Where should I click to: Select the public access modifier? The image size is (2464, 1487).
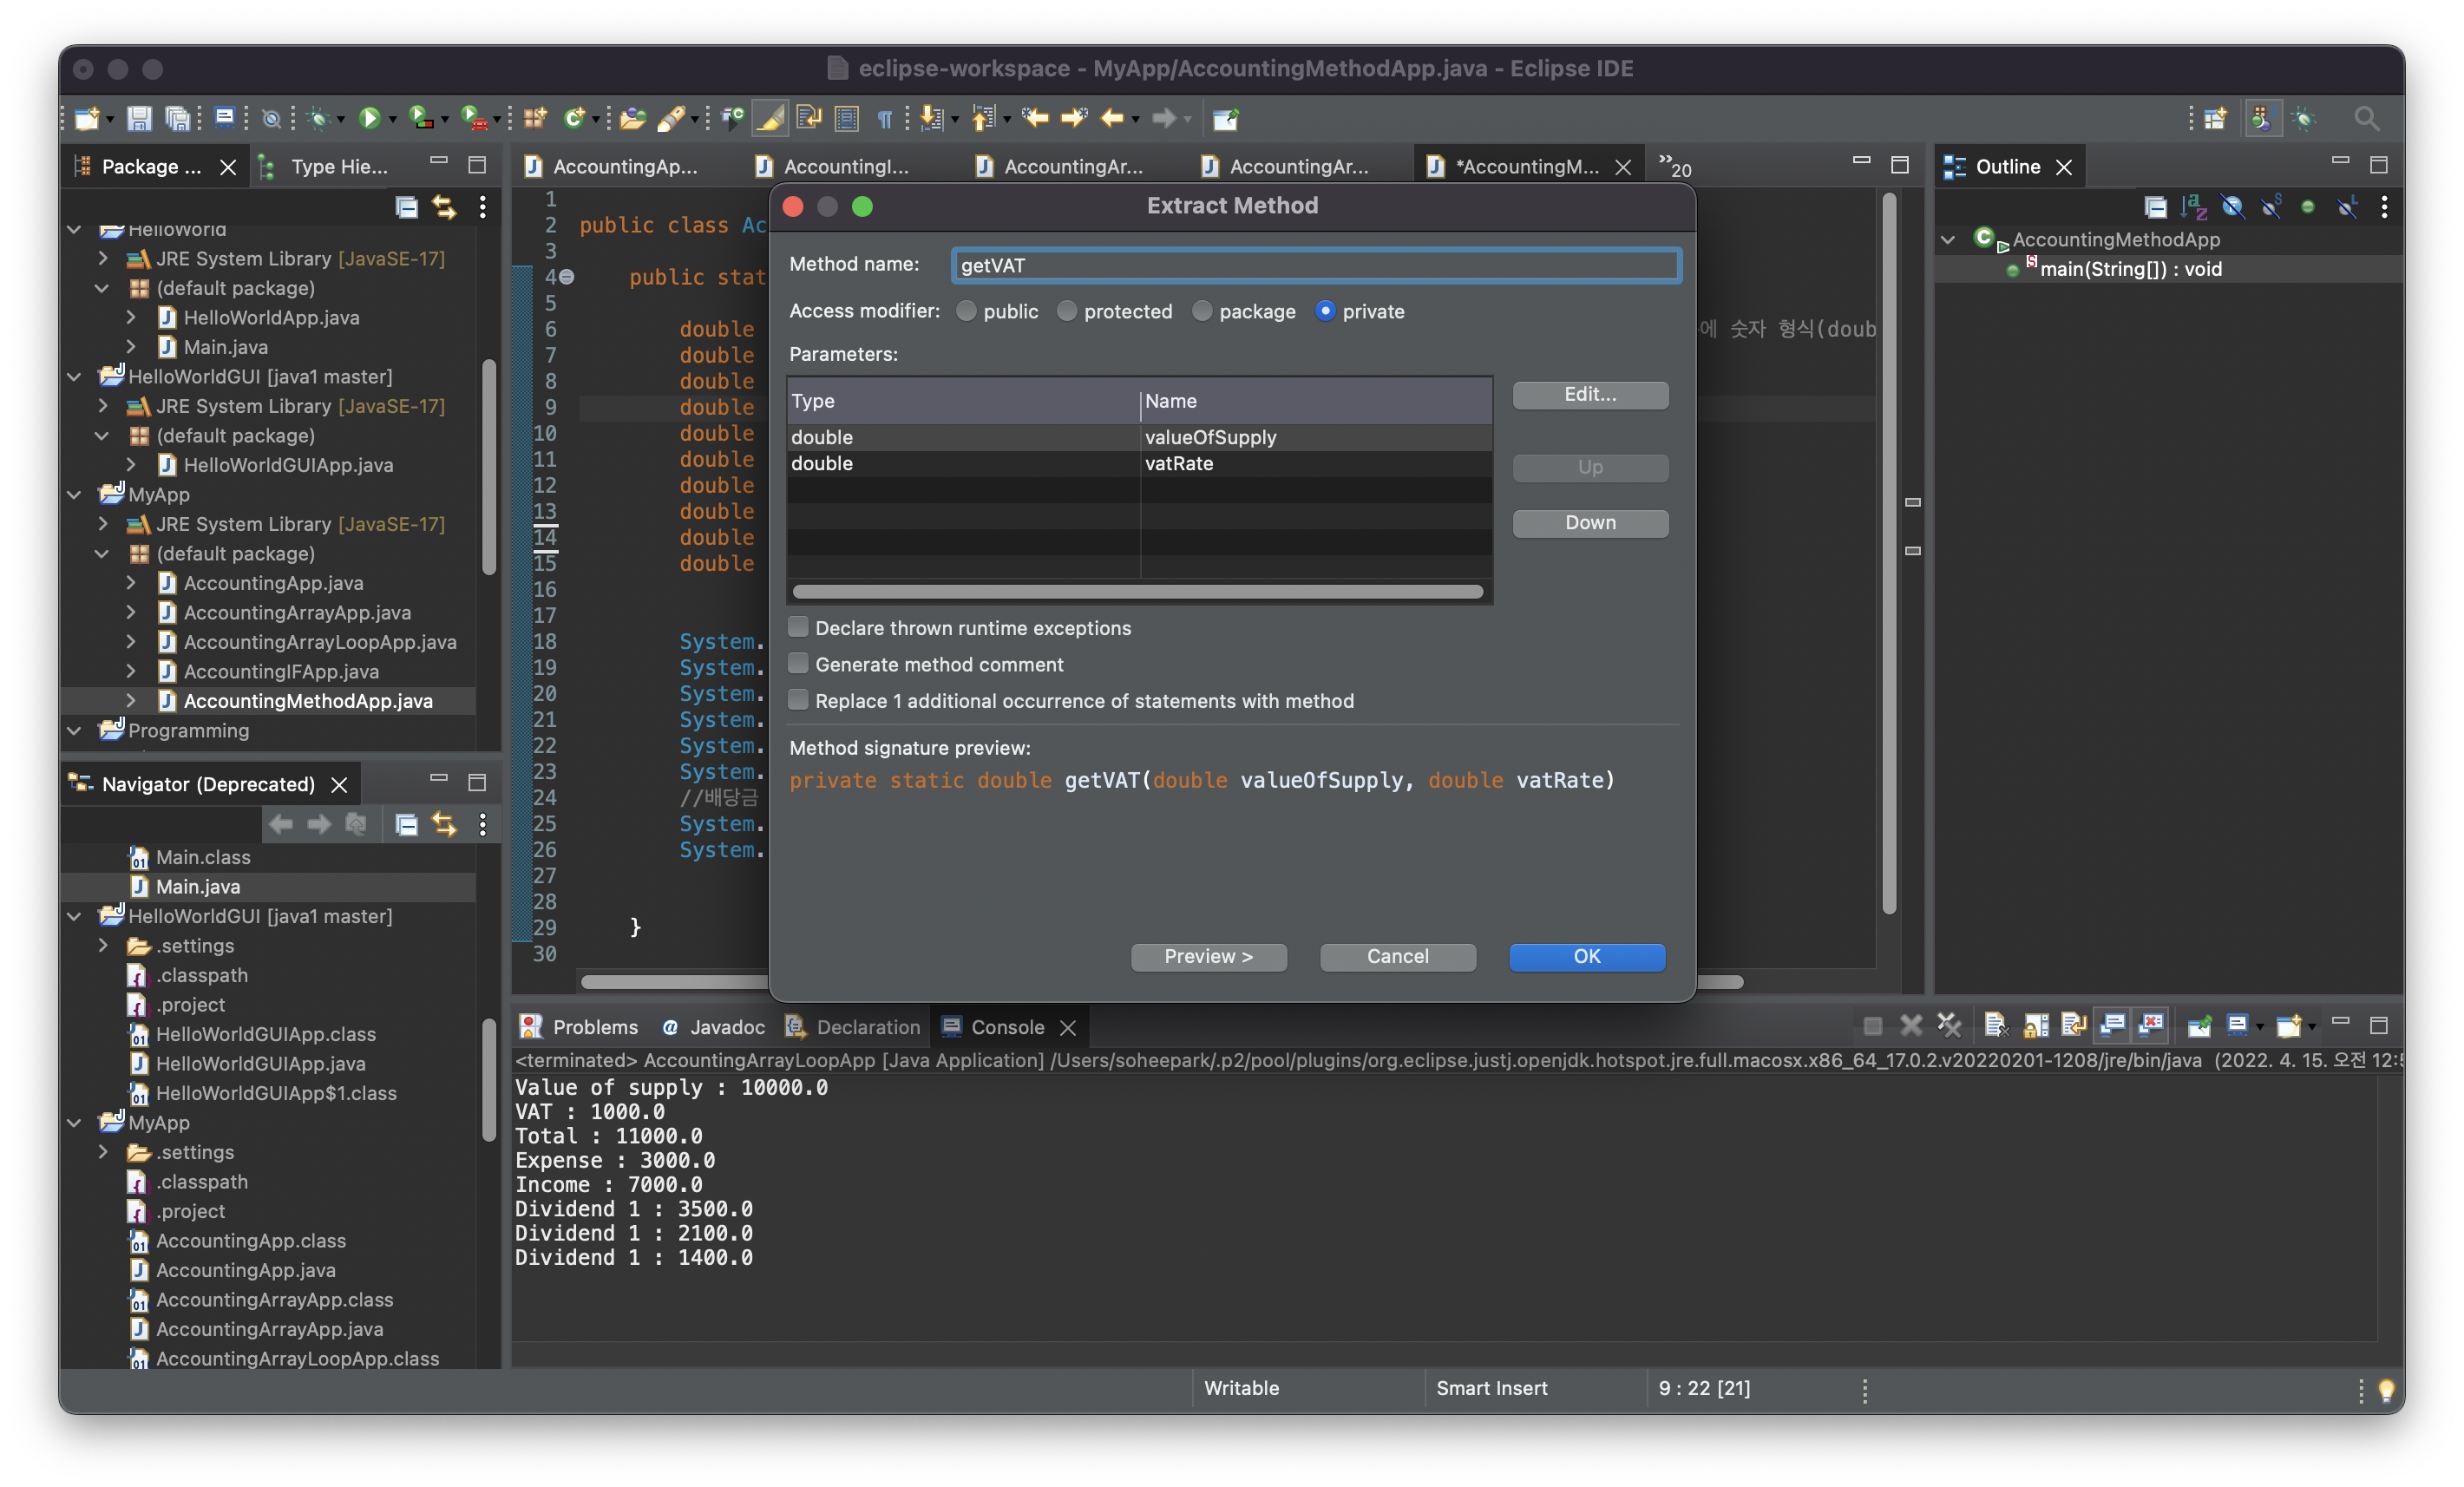click(x=966, y=311)
